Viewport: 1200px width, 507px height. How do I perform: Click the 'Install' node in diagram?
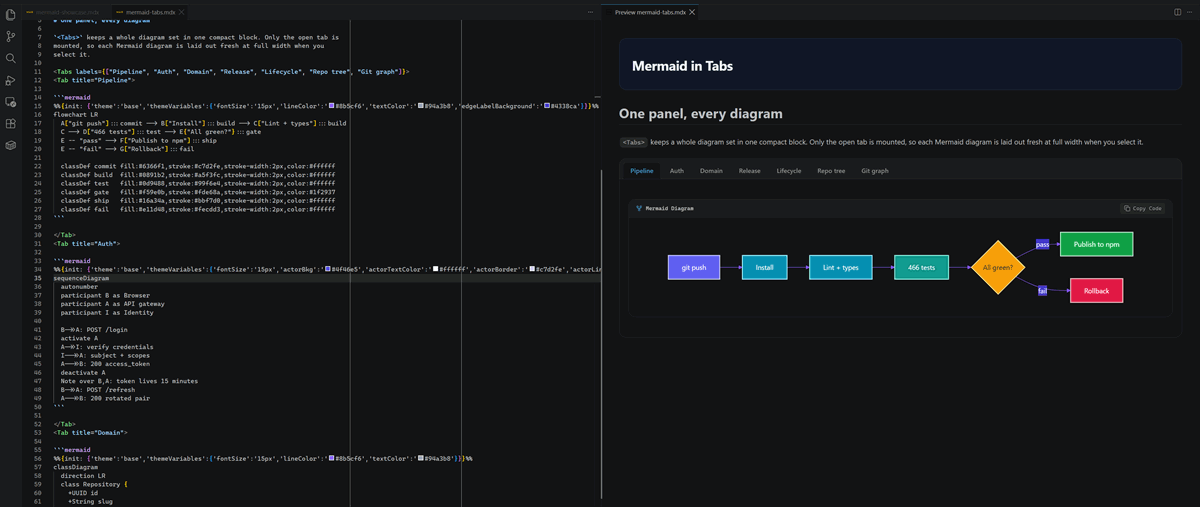click(x=764, y=268)
